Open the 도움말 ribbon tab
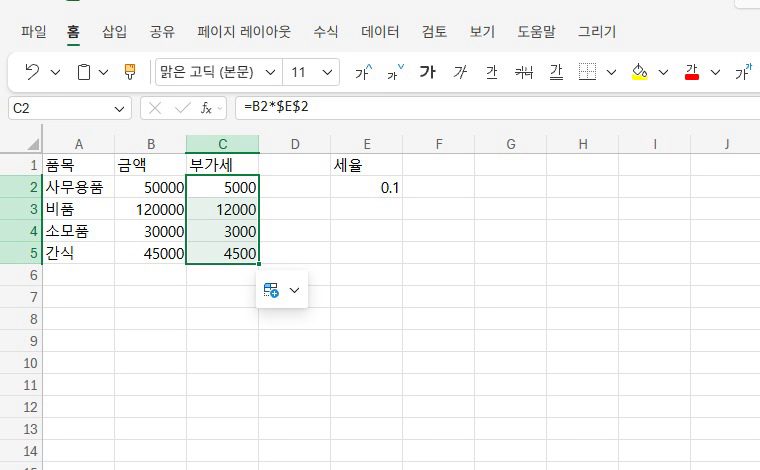 pyautogui.click(x=536, y=32)
